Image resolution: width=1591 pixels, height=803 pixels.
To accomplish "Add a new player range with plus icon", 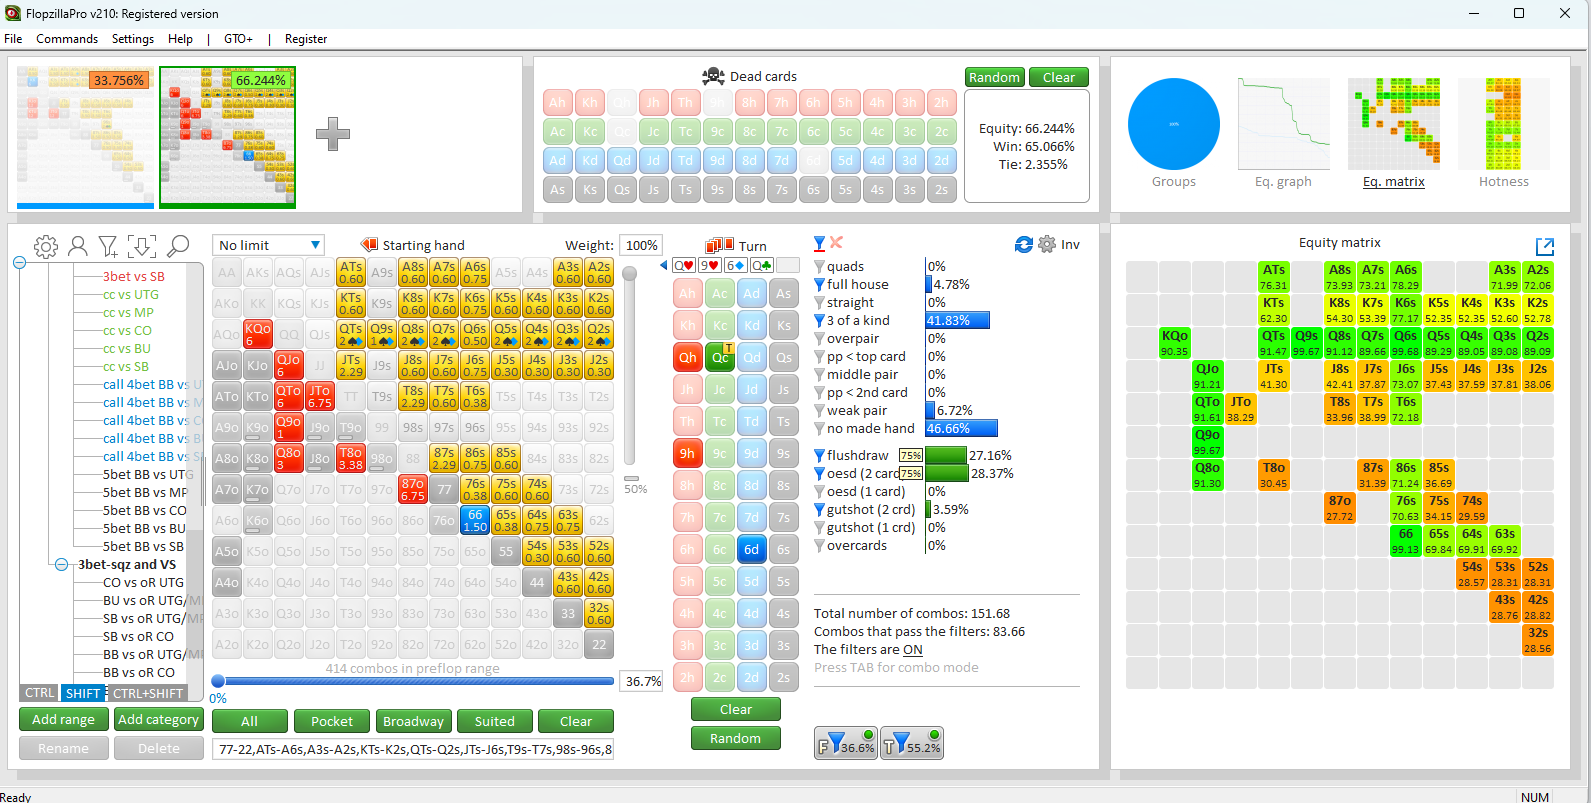I will [333, 134].
